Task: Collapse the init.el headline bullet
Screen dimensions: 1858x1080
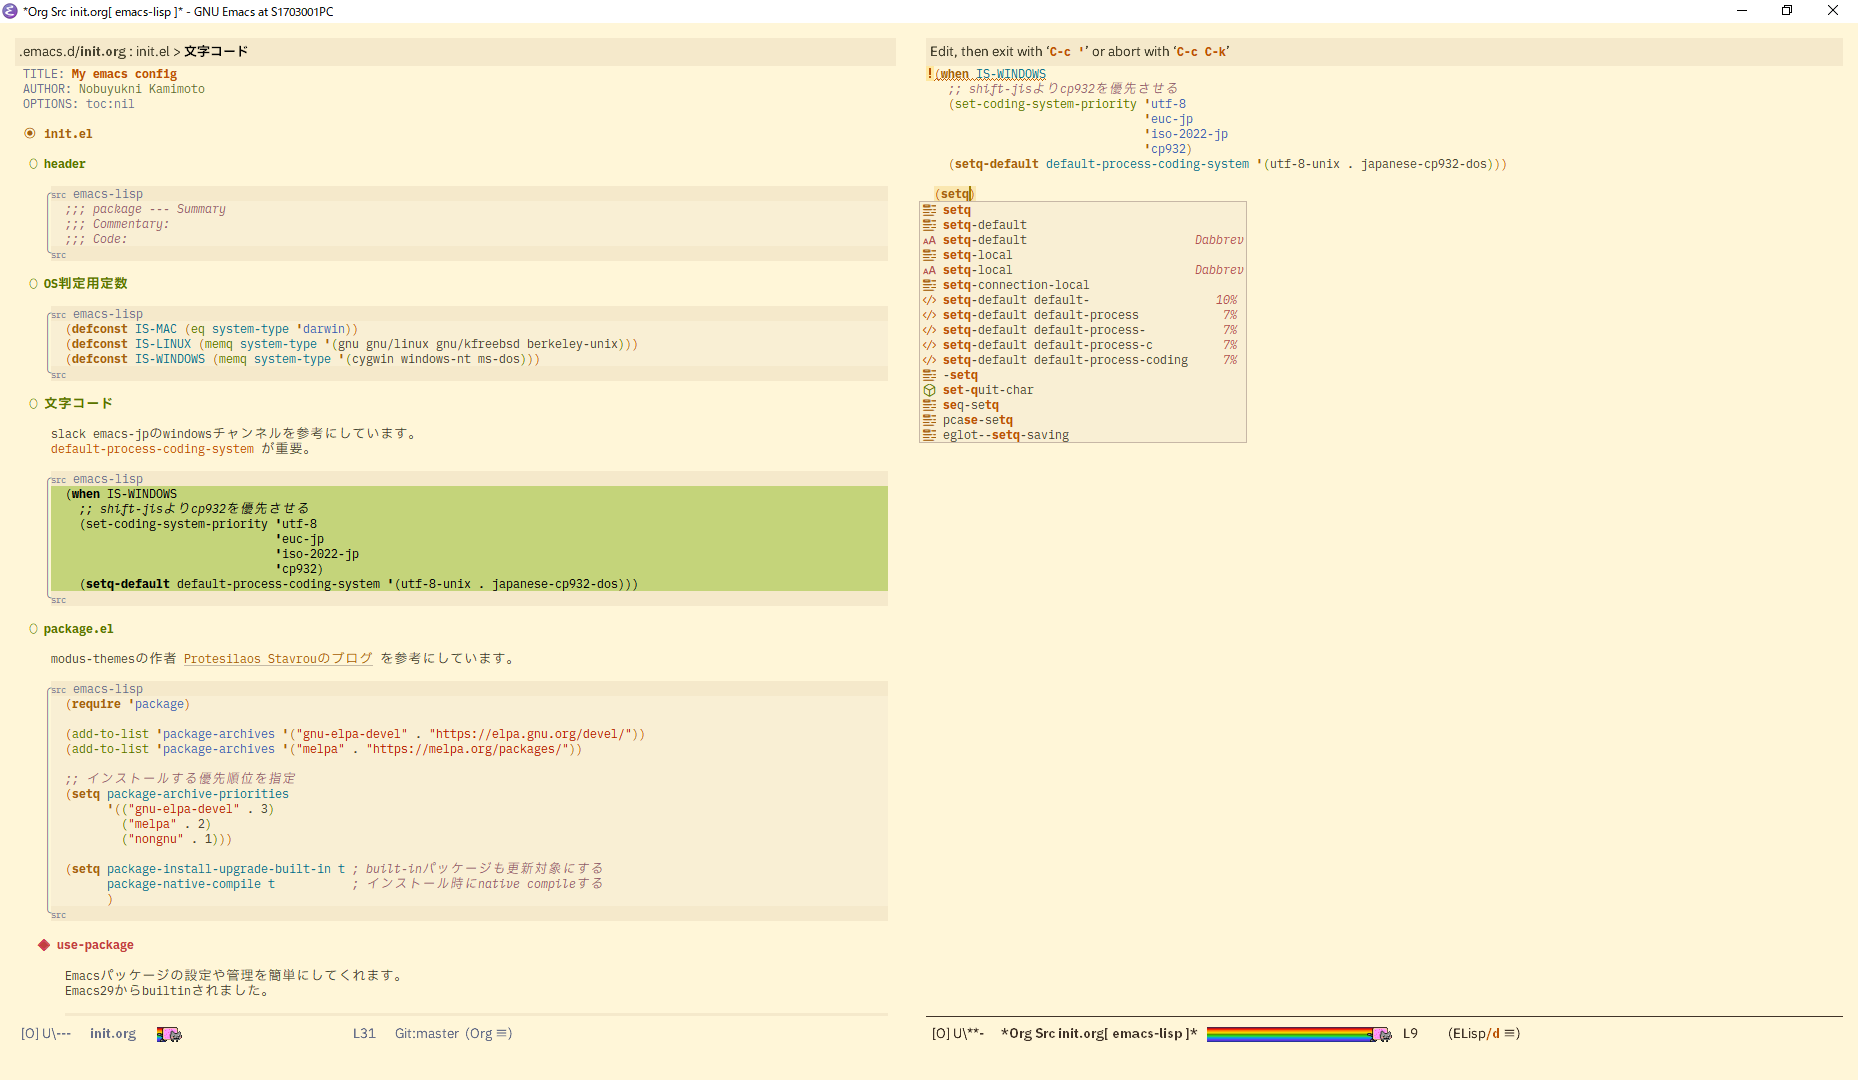Action: [x=30, y=132]
